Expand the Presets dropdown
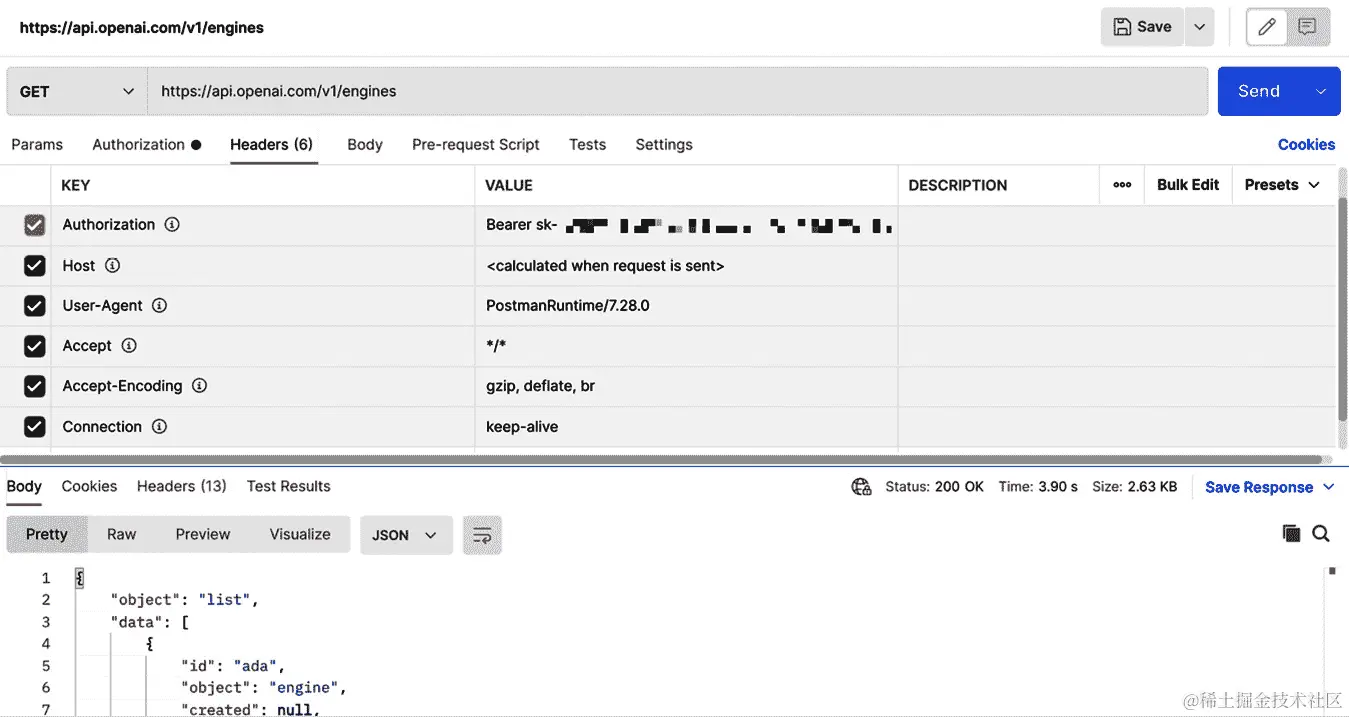 pos(1282,185)
